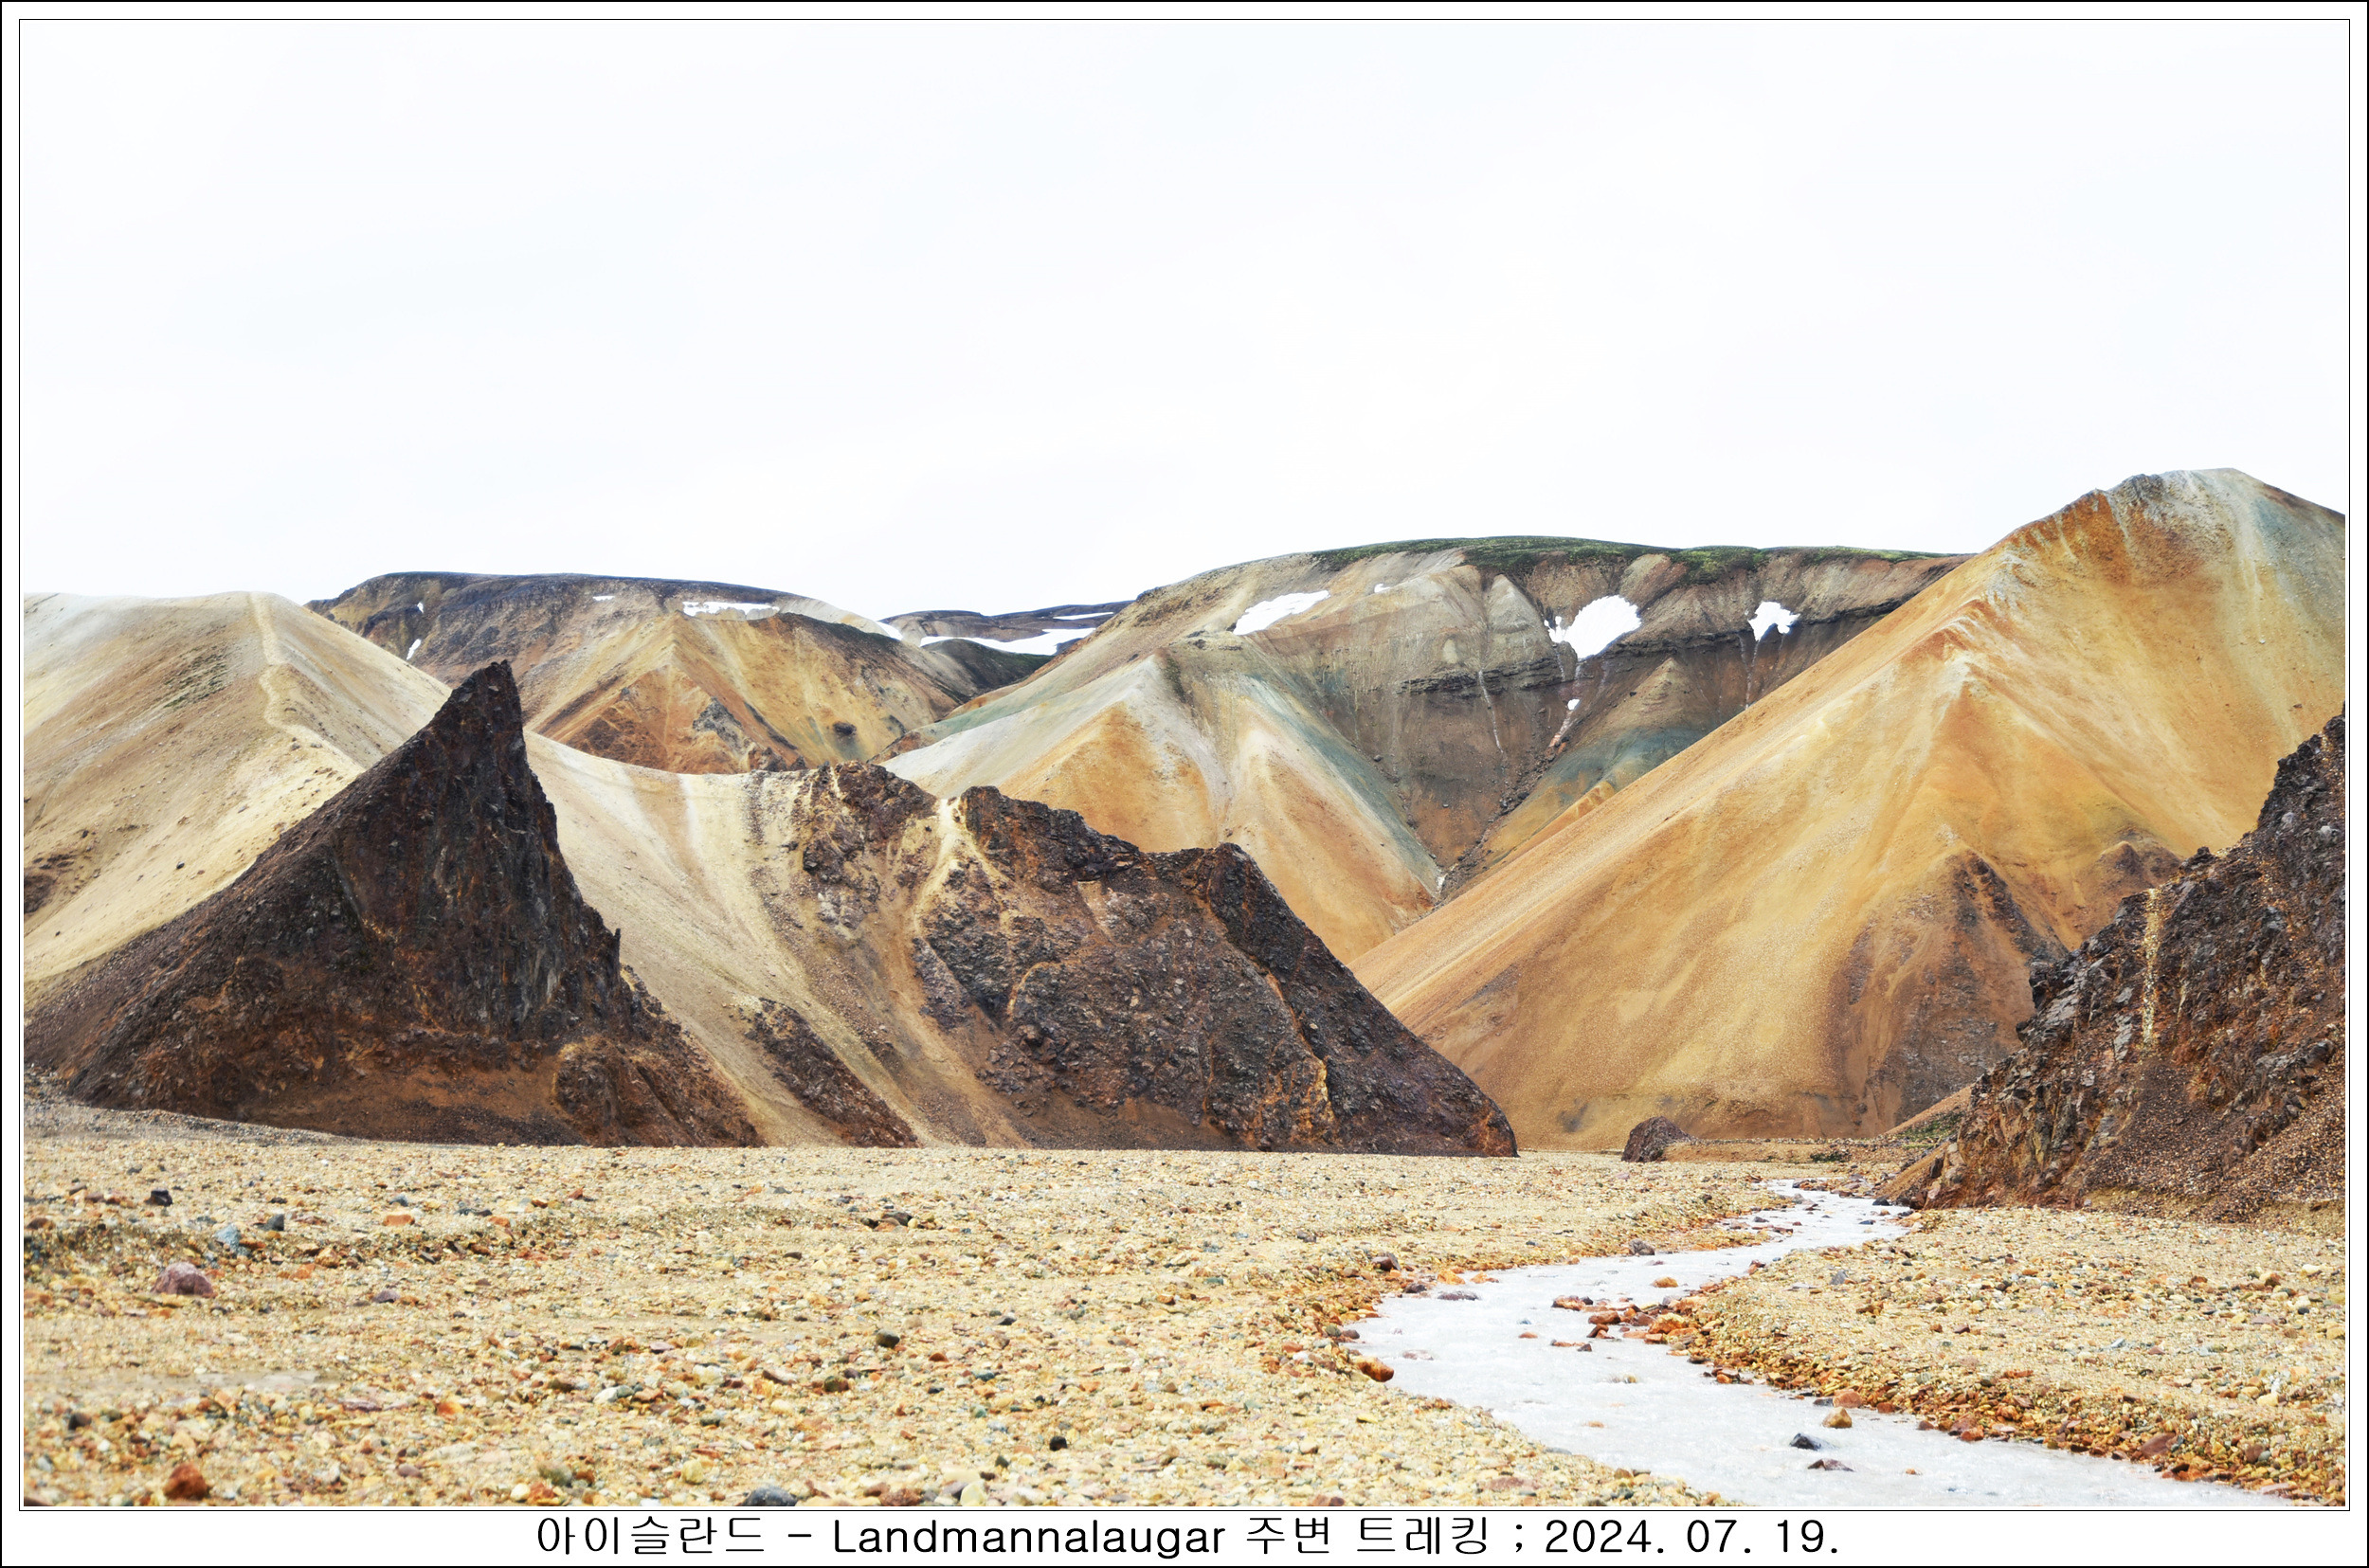Click the caption text 'Landmannalaugar'
The height and width of the screenshot is (1568, 2369).
[1028, 1538]
